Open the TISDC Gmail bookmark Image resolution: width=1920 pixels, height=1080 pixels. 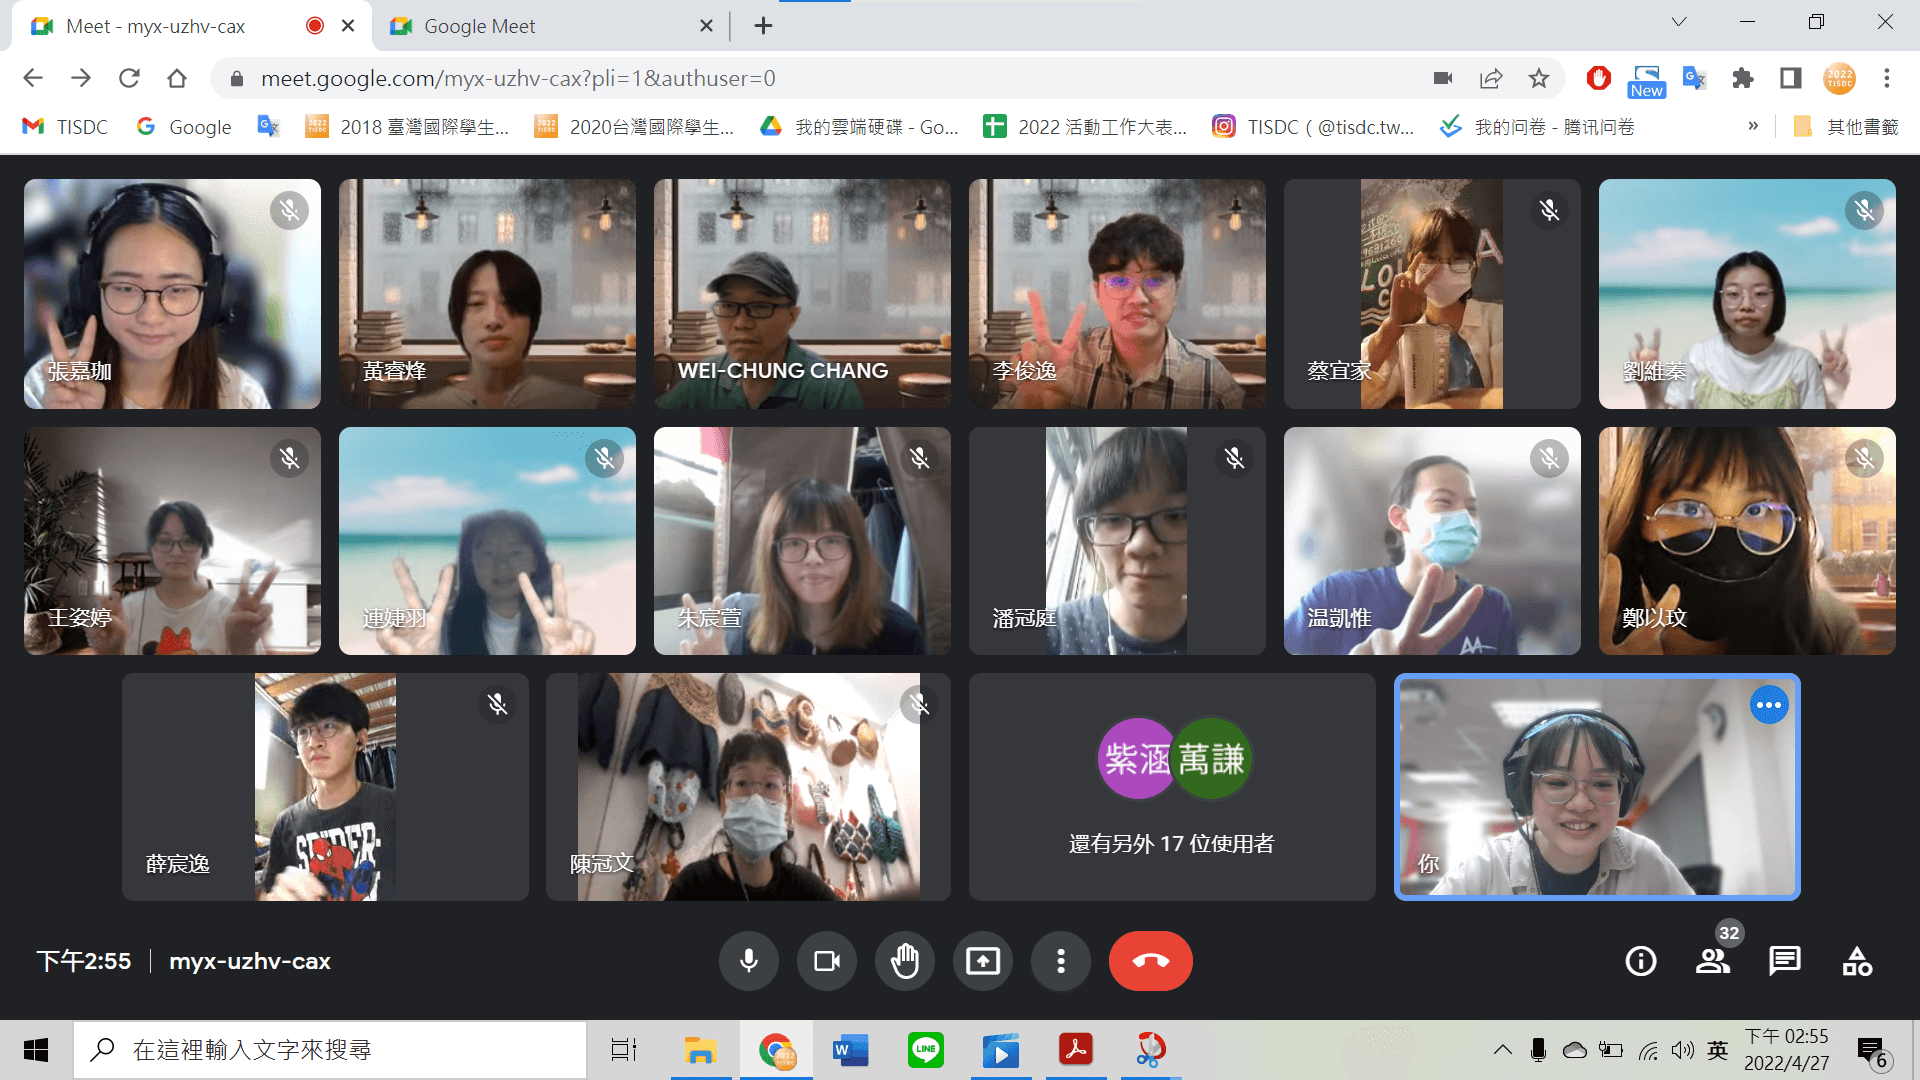66,127
